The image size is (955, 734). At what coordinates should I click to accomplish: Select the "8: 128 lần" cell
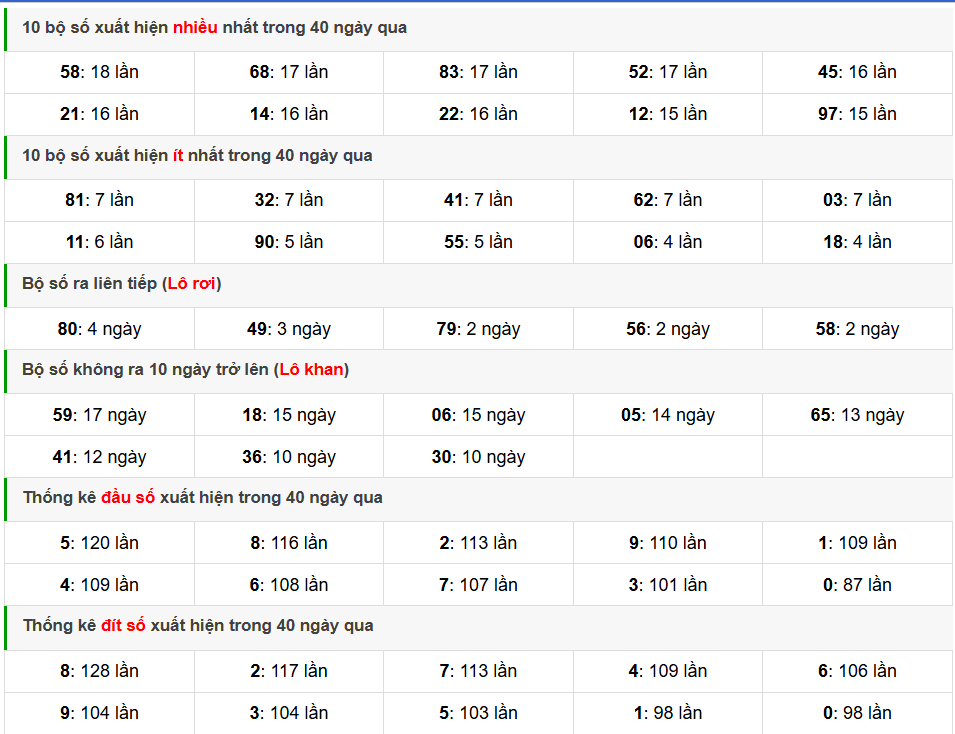pos(99,671)
